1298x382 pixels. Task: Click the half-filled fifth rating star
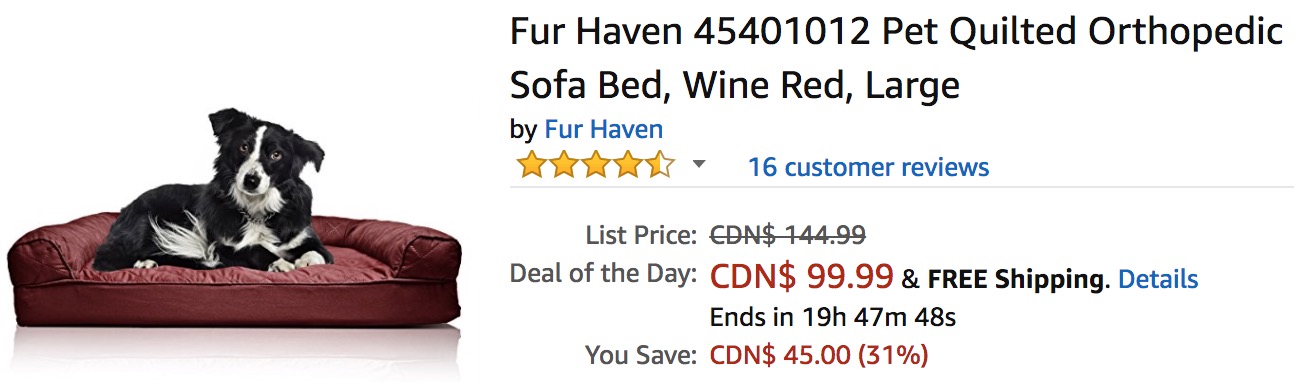(660, 165)
